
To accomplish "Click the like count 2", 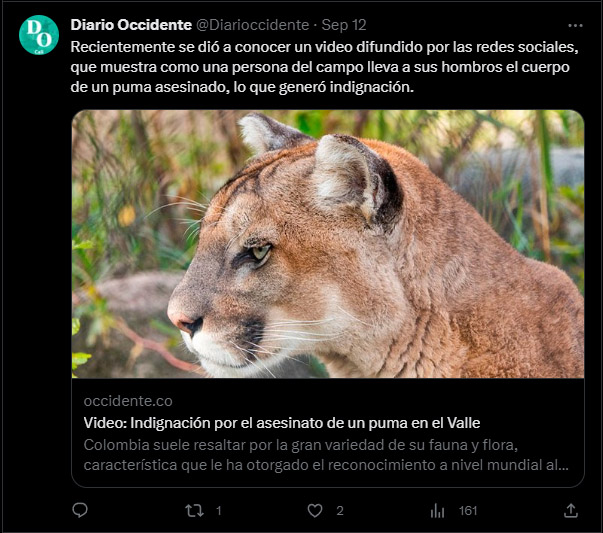I will pos(340,511).
